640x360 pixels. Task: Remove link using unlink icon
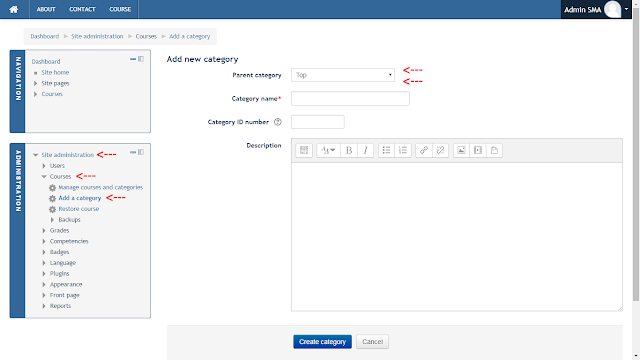pyautogui.click(x=440, y=150)
